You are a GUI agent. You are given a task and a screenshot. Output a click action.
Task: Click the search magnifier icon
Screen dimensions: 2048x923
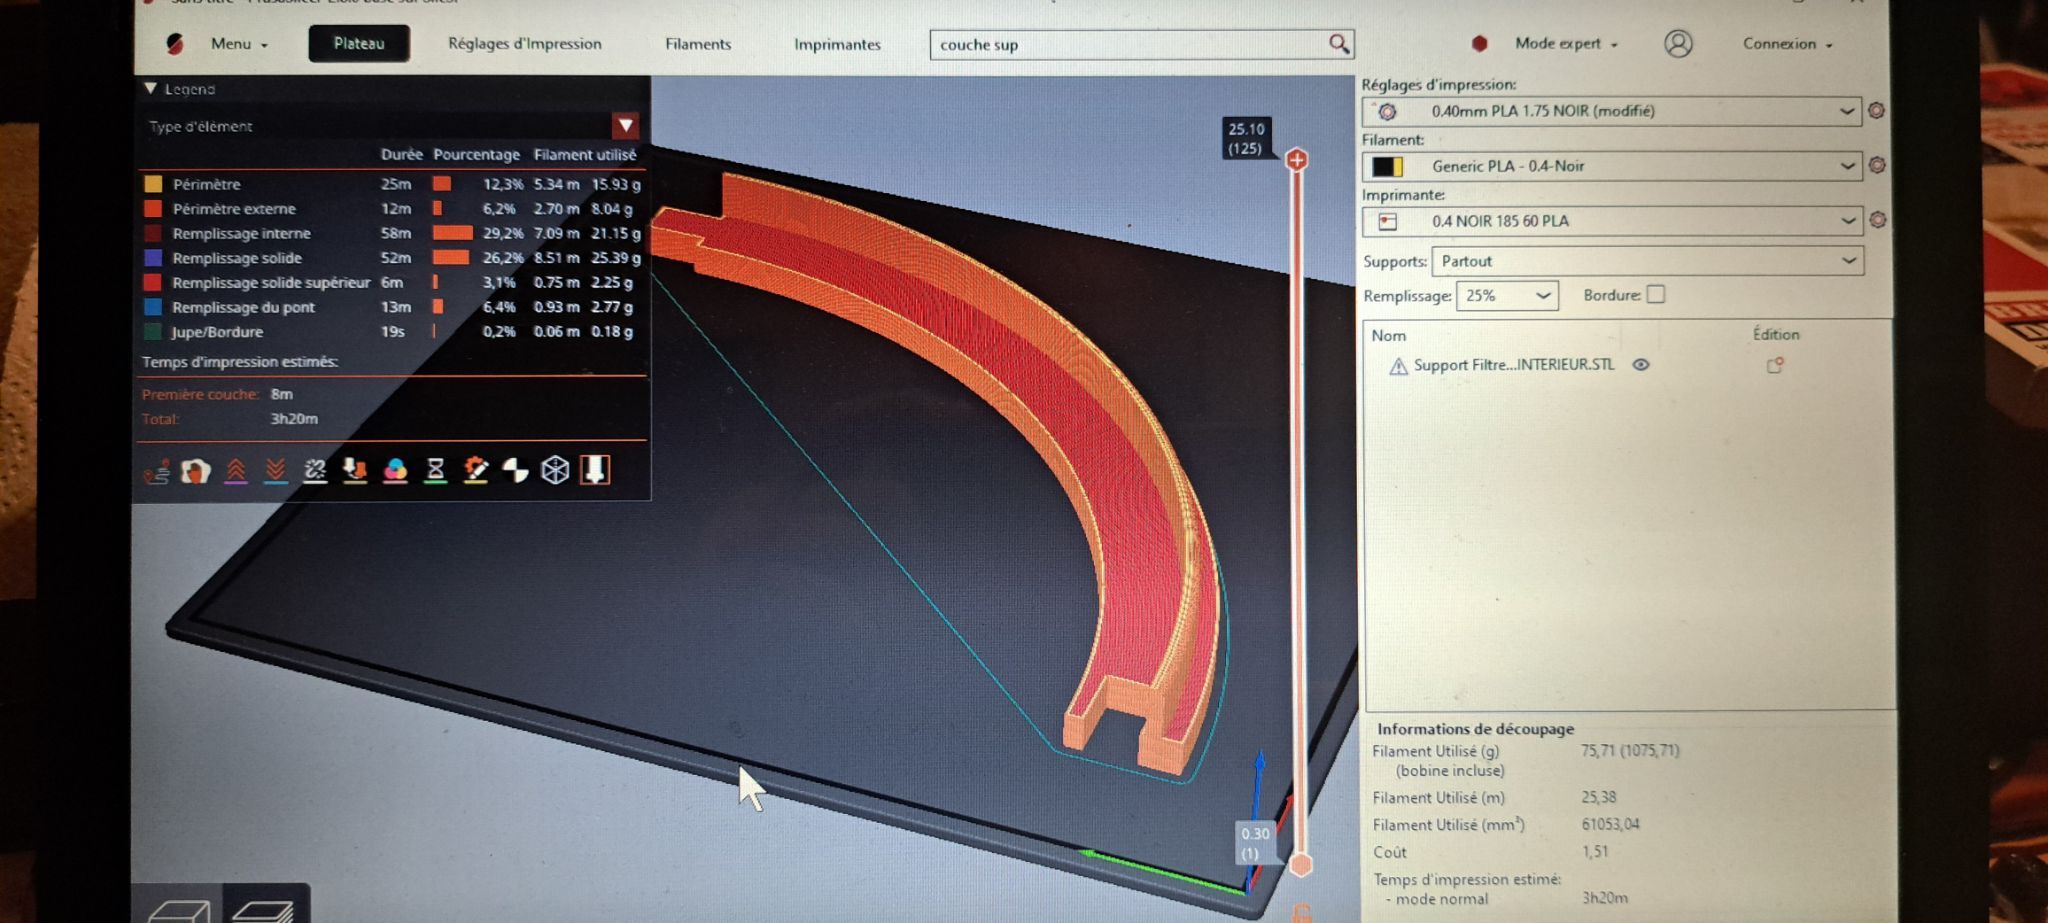point(1339,44)
